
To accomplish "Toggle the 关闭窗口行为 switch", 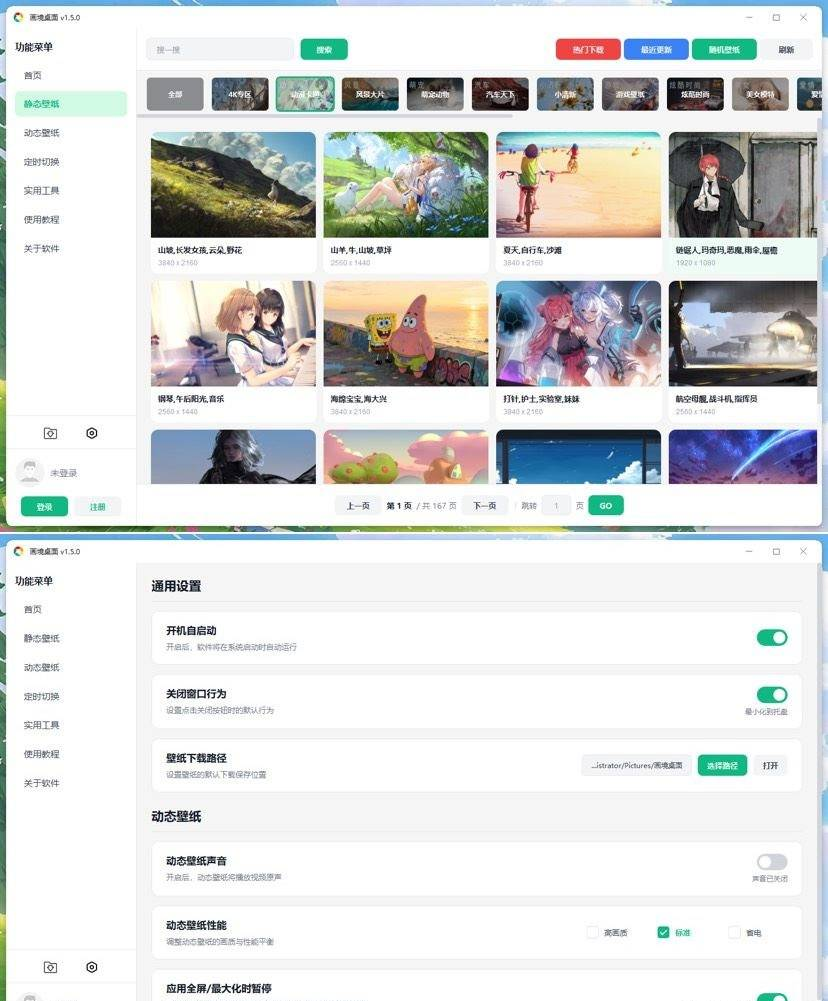I will click(x=771, y=695).
